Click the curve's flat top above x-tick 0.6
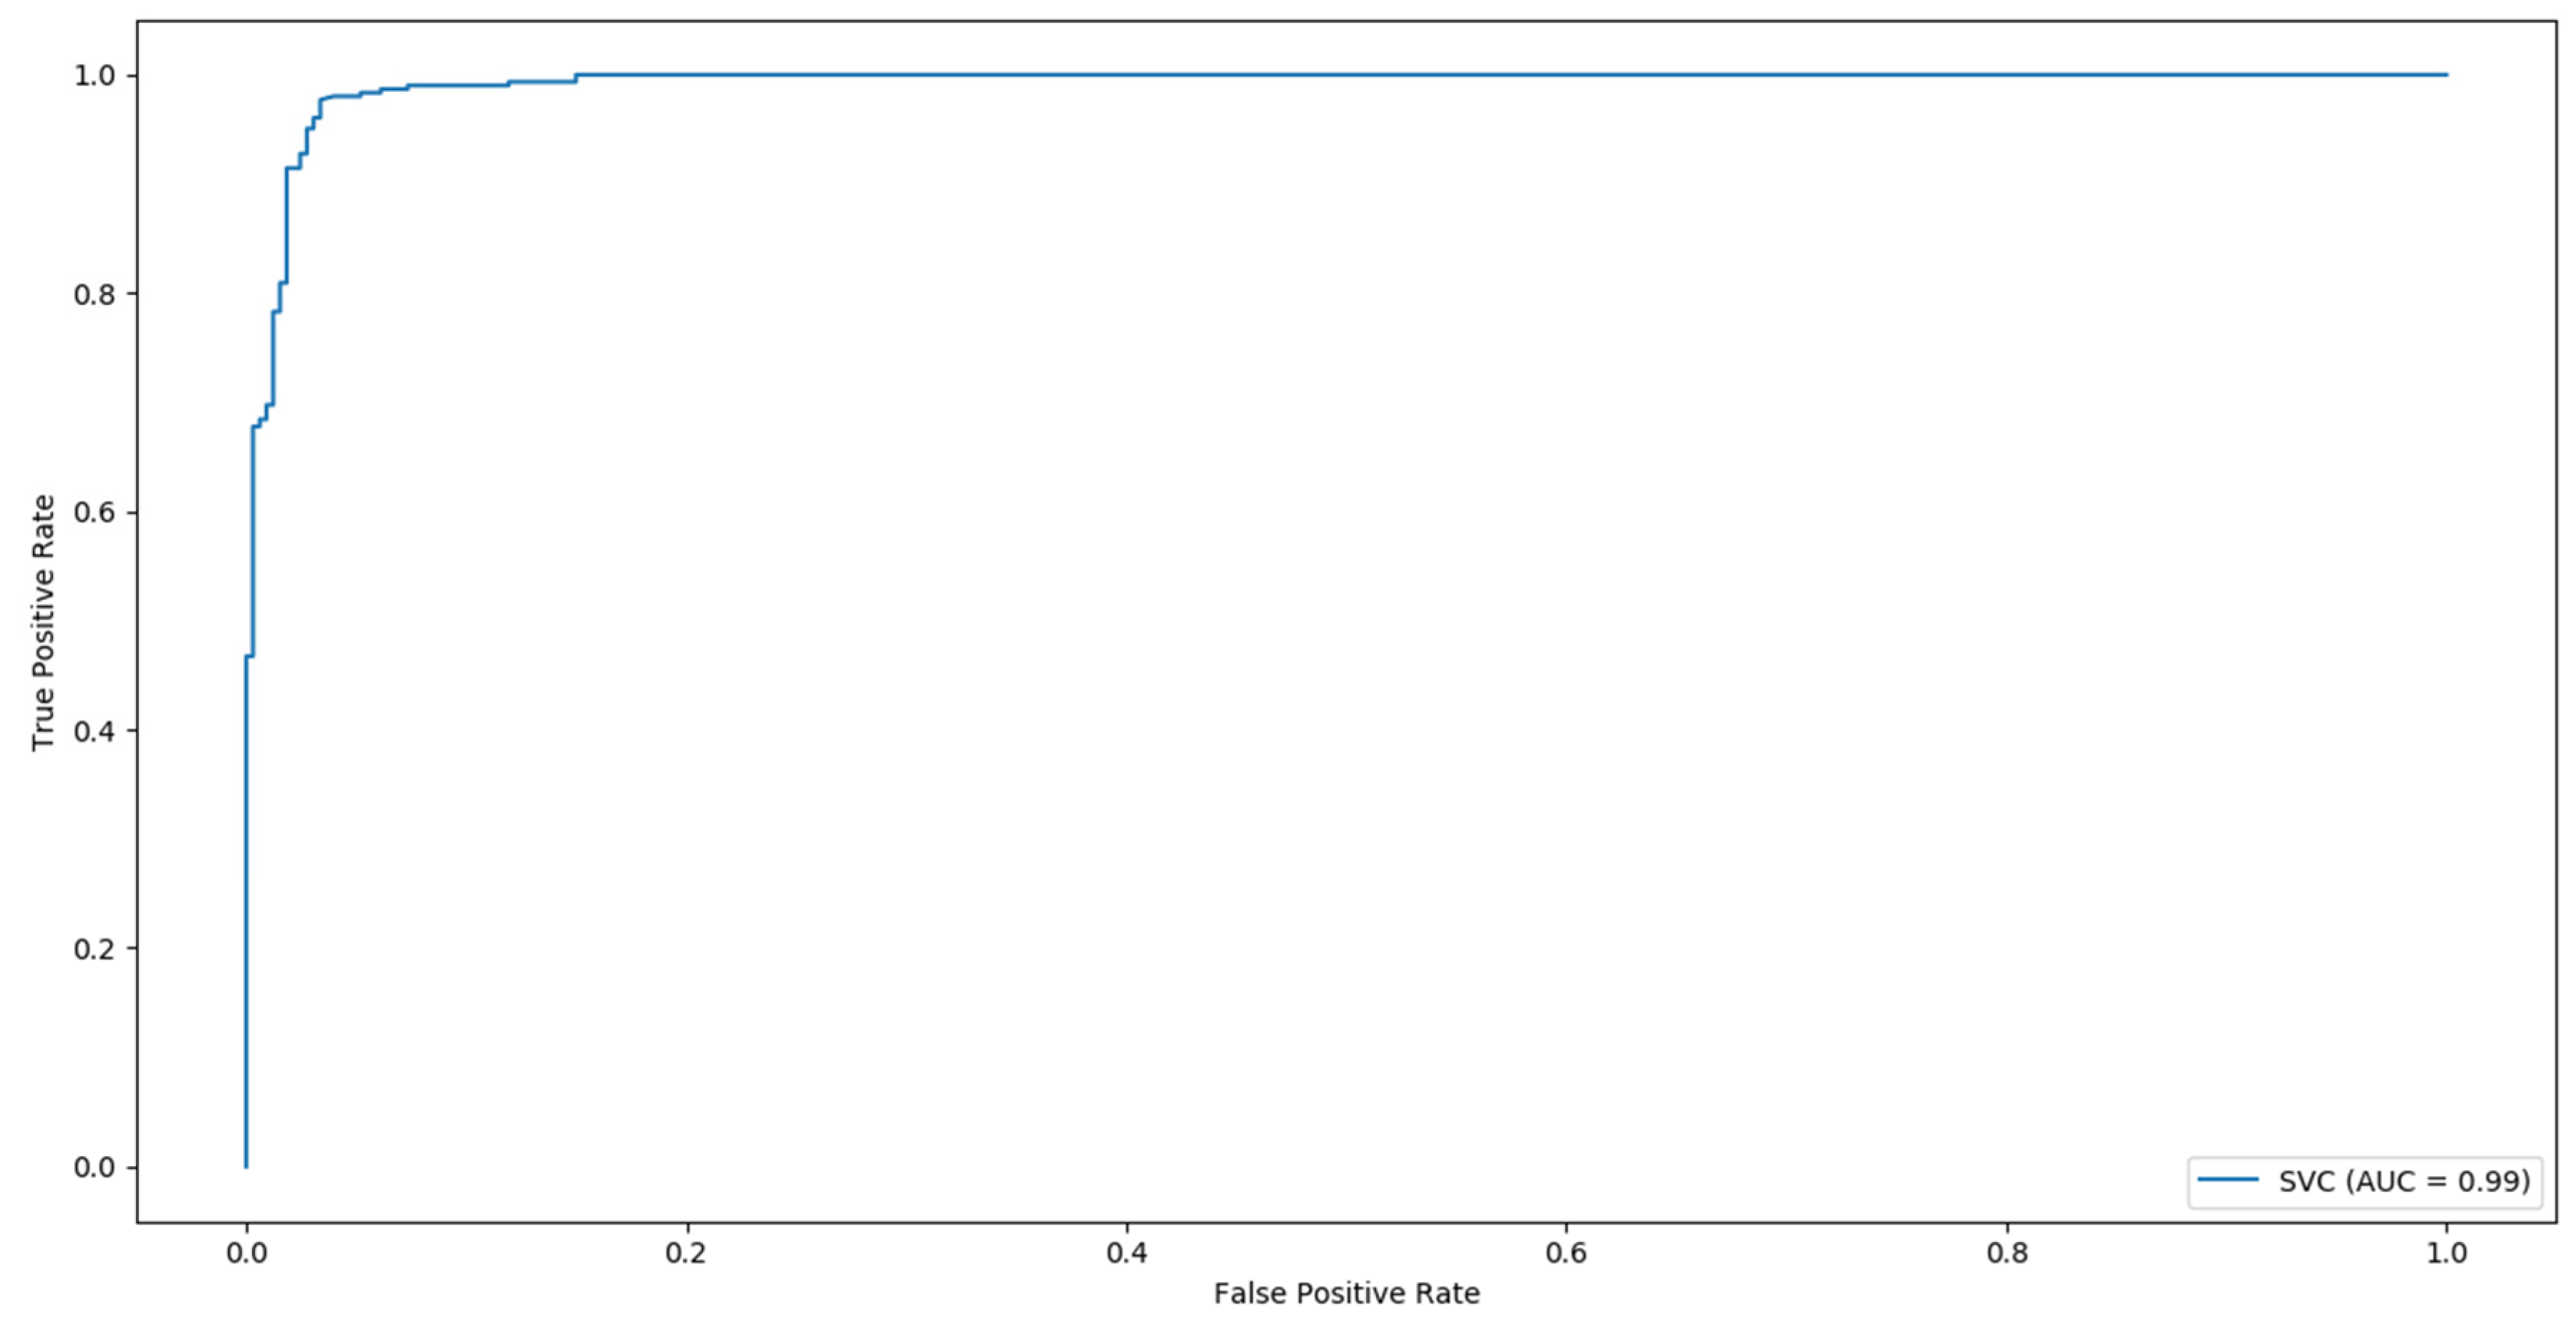The height and width of the screenshot is (1325, 2576). point(1566,75)
